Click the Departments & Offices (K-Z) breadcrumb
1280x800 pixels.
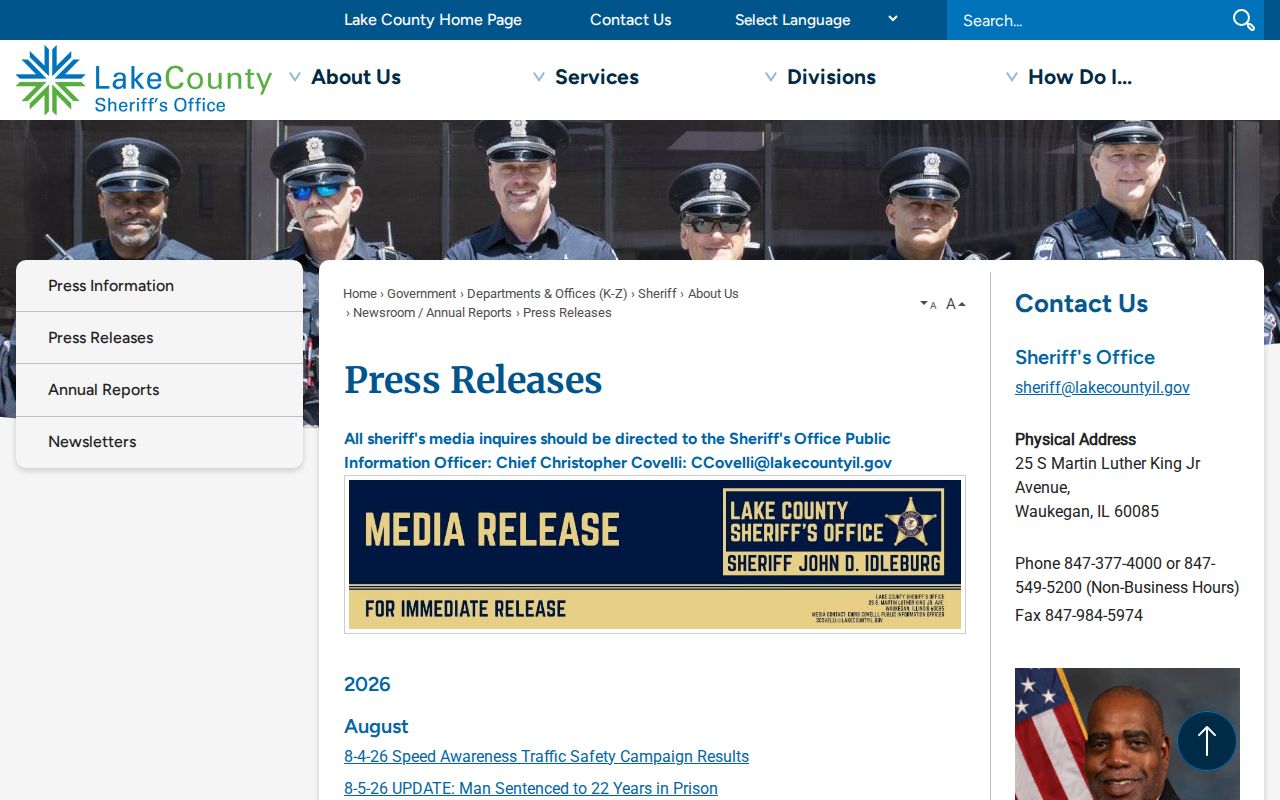click(x=547, y=294)
